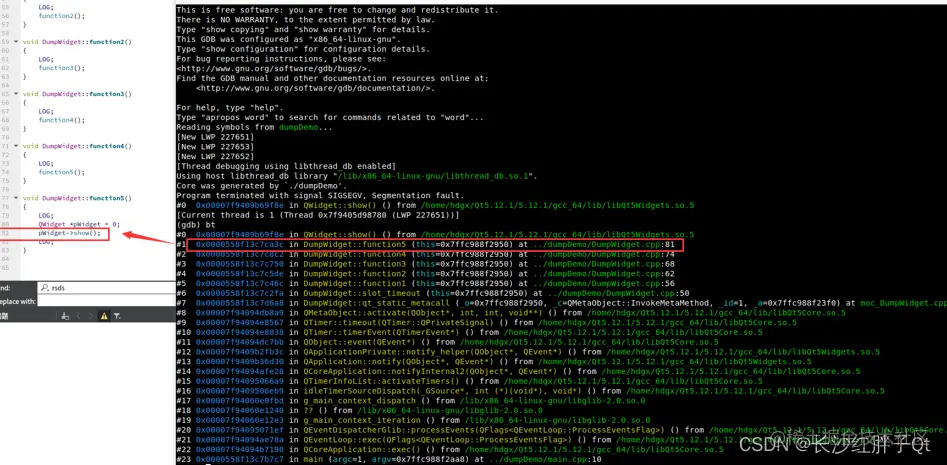The width and height of the screenshot is (947, 465).
Task: Click the "(gdb) bt" prompt line
Action: click(x=196, y=225)
